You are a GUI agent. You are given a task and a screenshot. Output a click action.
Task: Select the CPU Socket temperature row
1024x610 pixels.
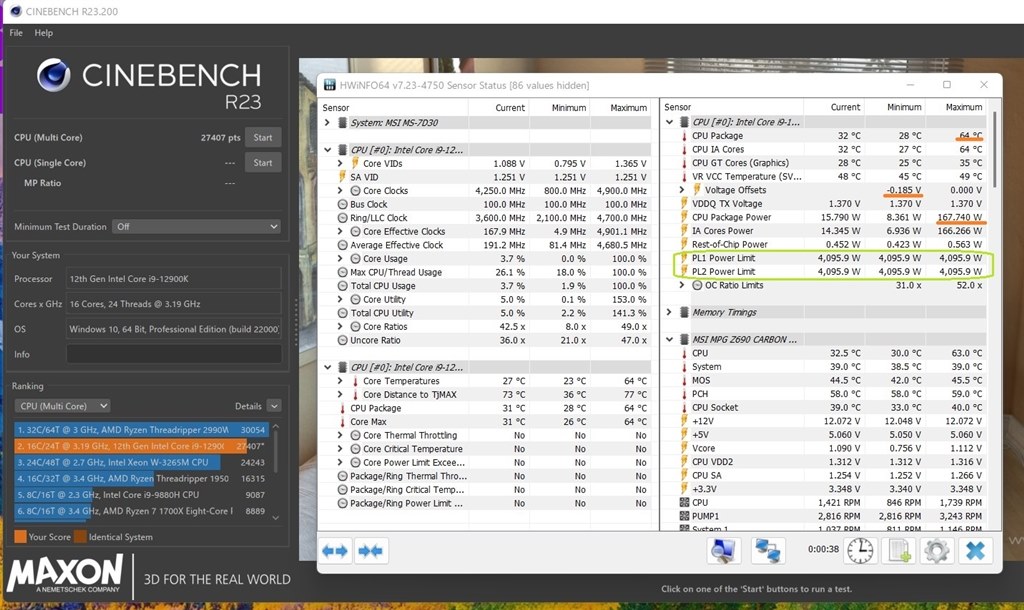pyautogui.click(x=824, y=408)
